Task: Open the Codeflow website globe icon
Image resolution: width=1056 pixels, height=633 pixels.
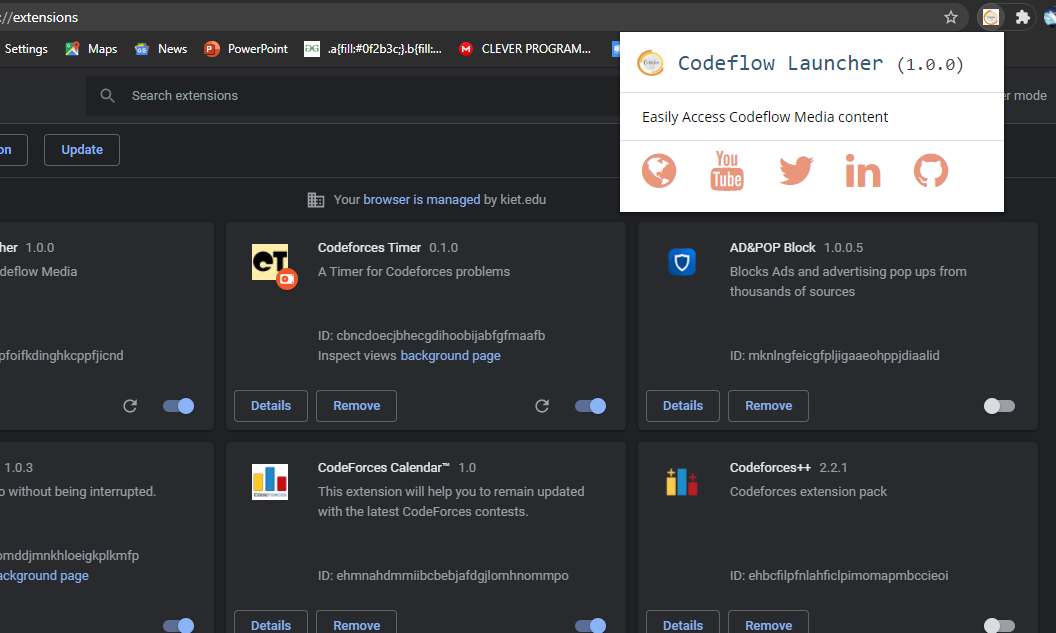Action: pos(659,171)
